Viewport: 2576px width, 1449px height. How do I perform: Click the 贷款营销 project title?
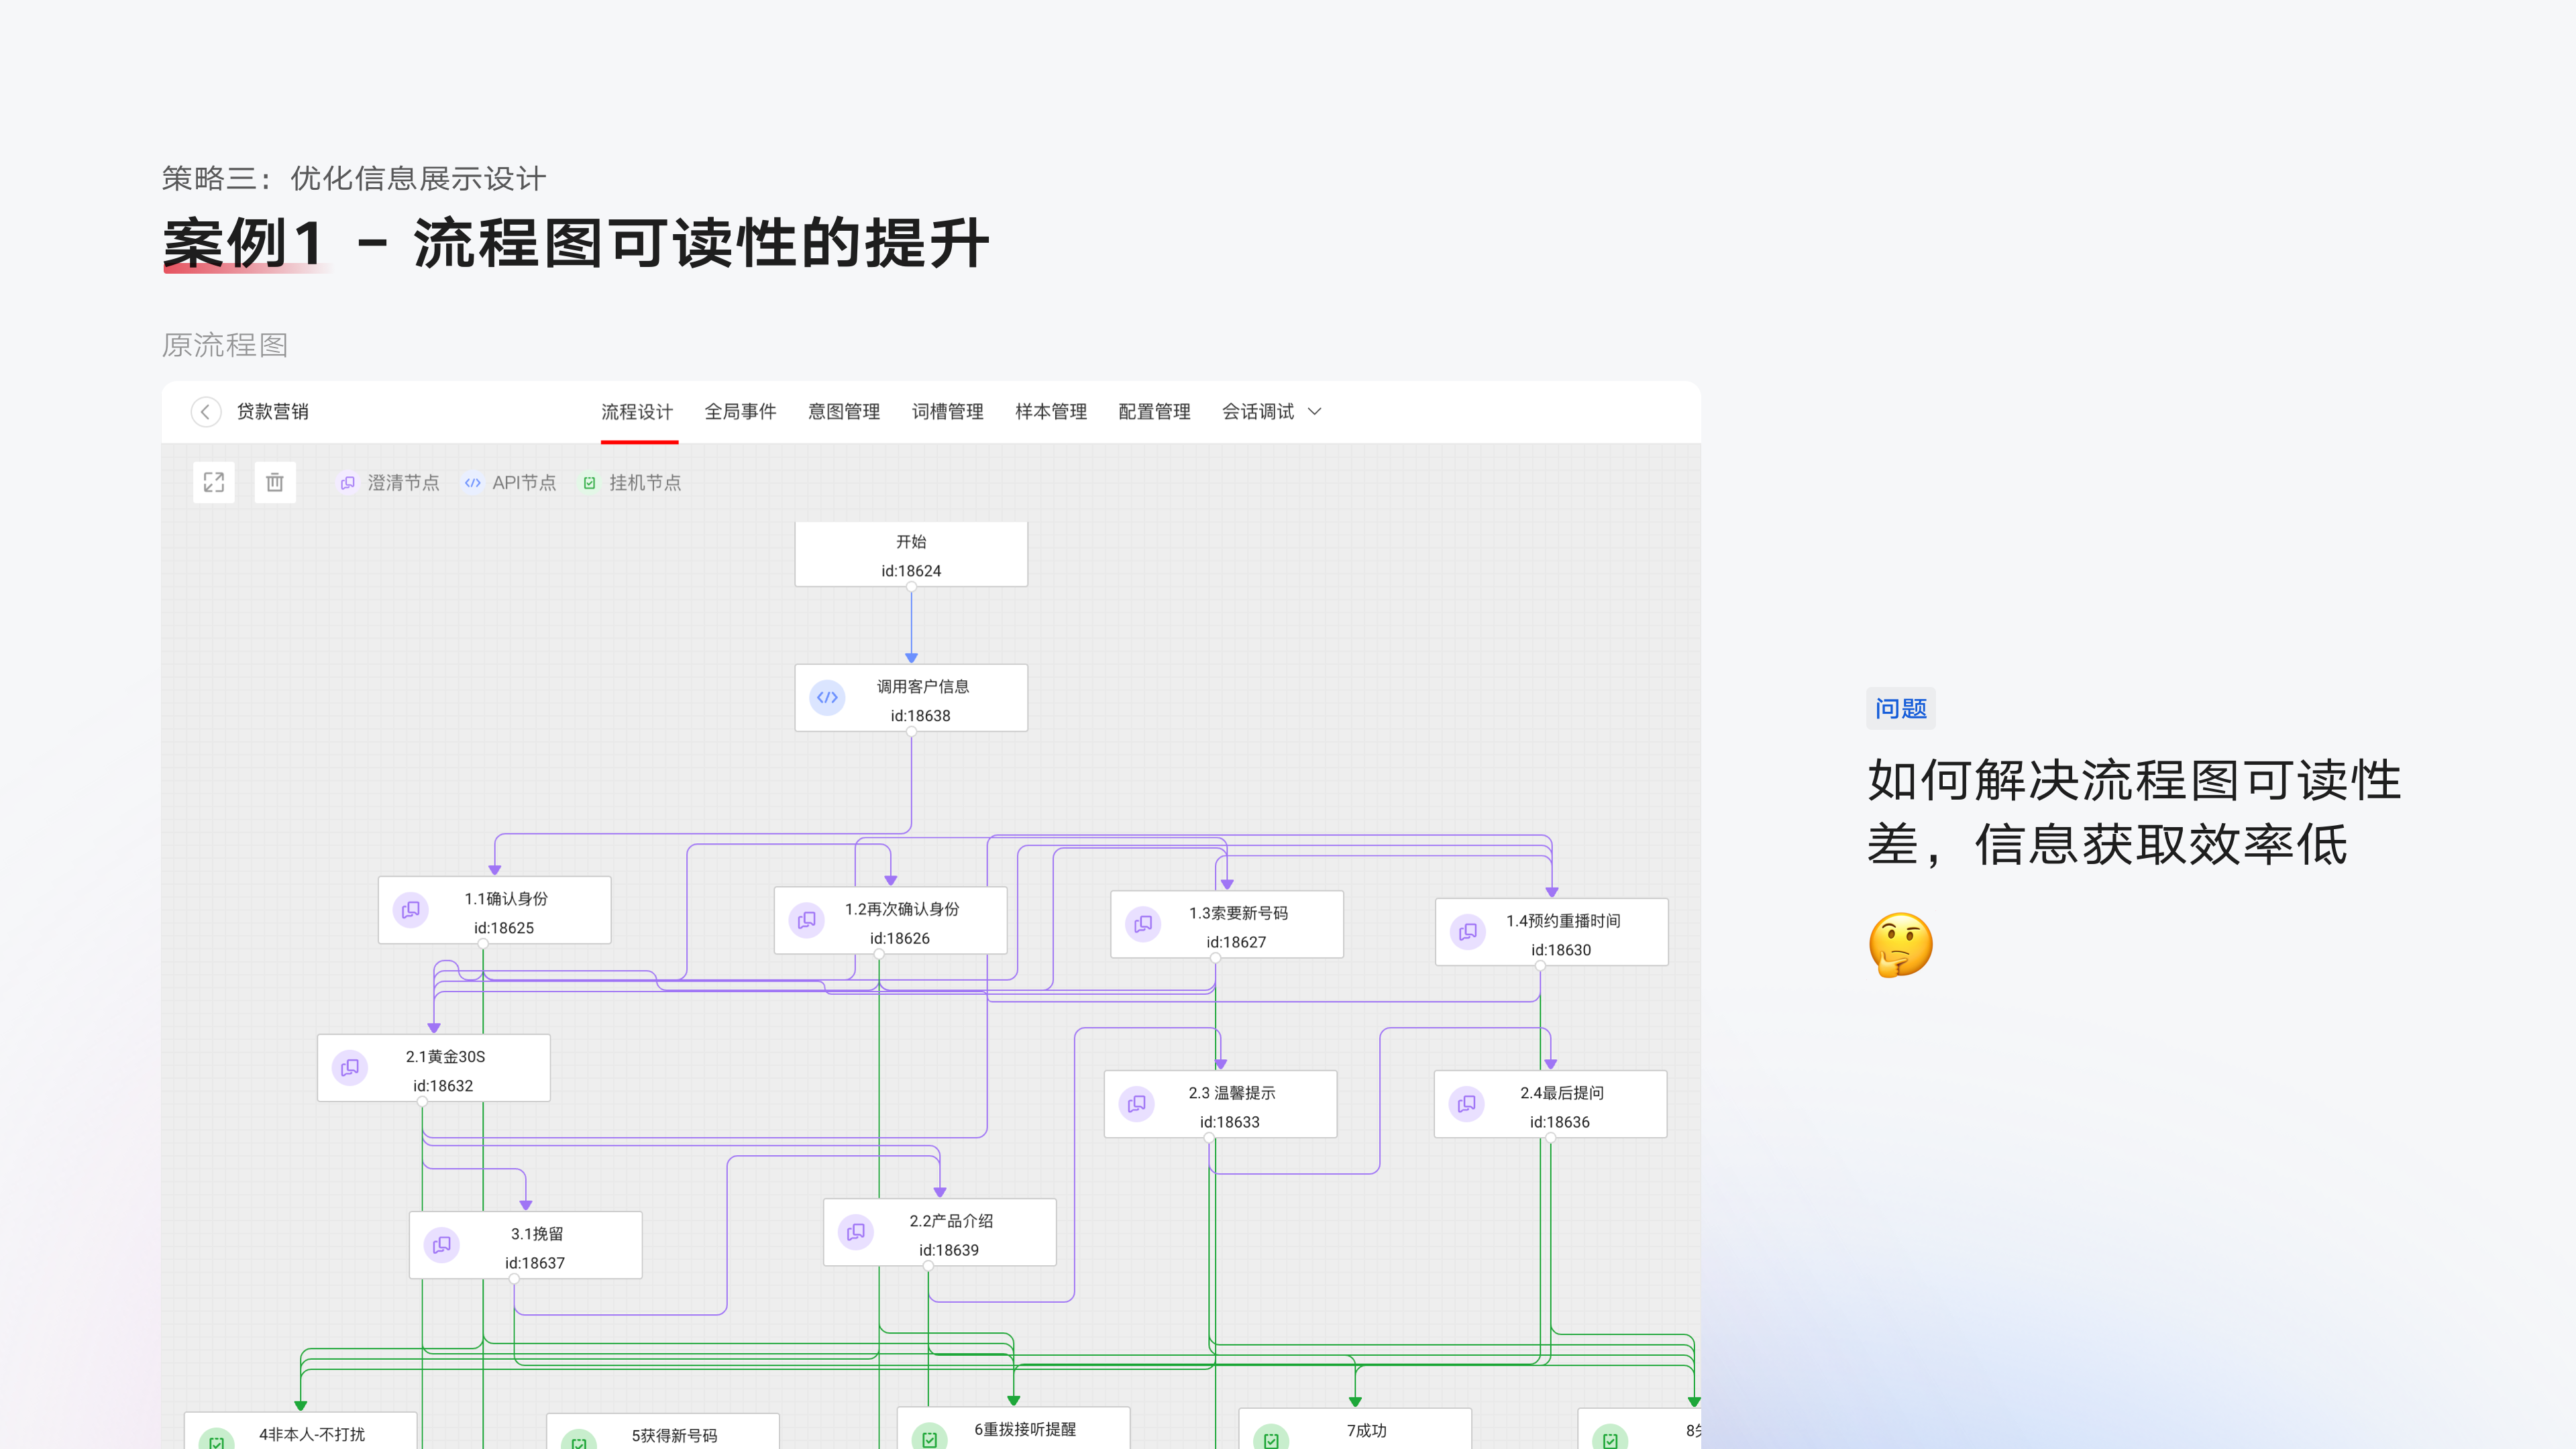click(272, 412)
